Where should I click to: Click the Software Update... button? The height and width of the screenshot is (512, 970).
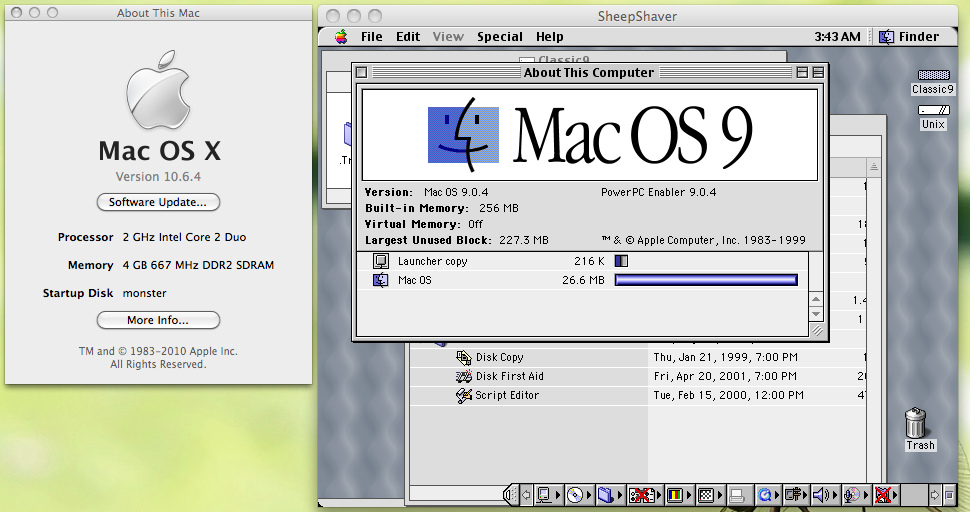point(158,202)
